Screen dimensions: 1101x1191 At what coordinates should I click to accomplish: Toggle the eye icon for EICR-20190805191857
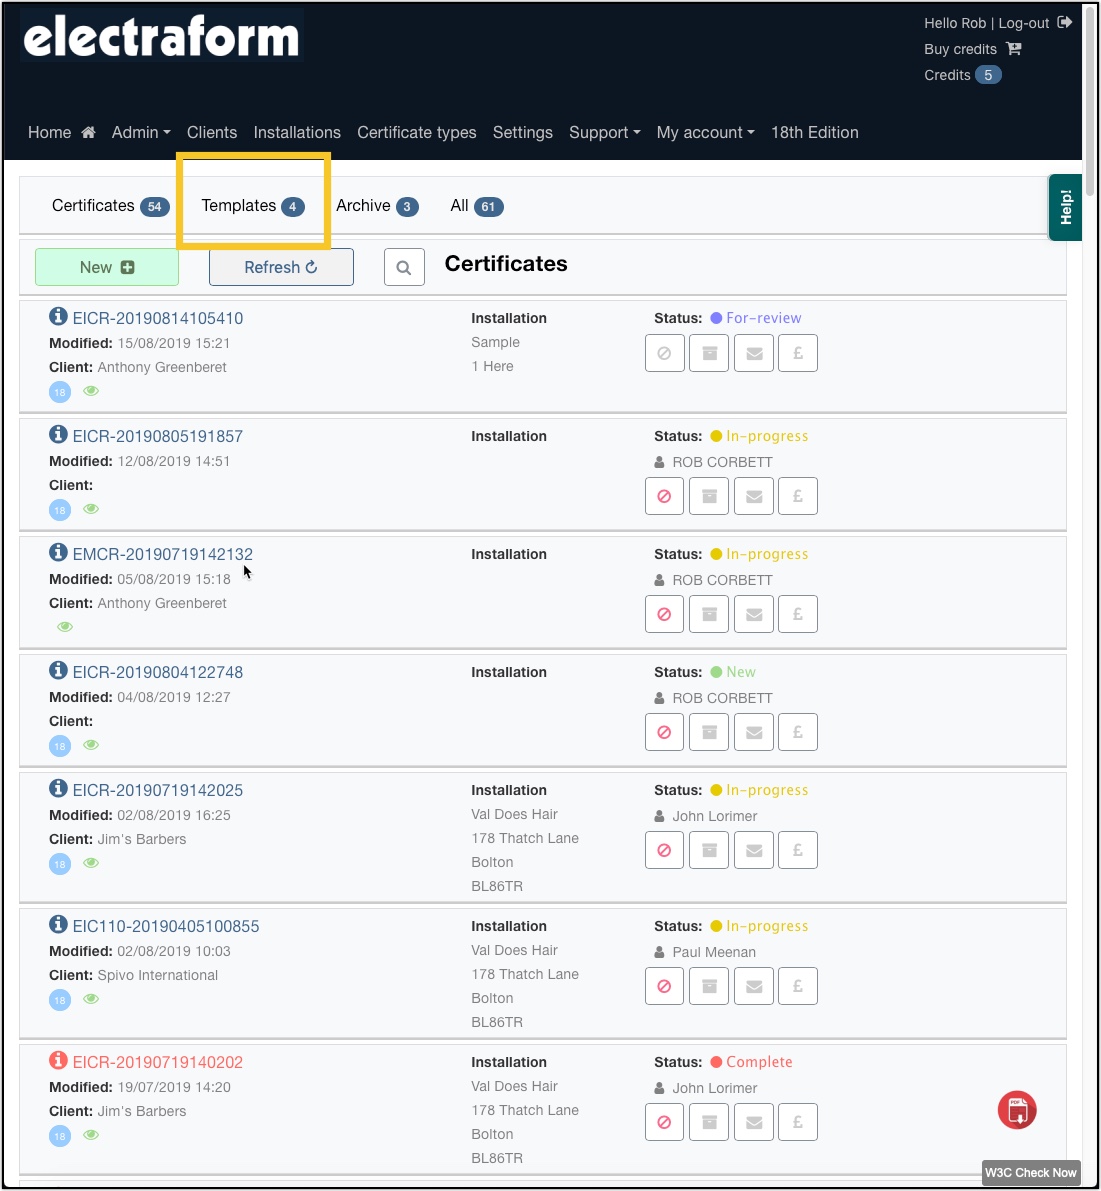tap(91, 509)
